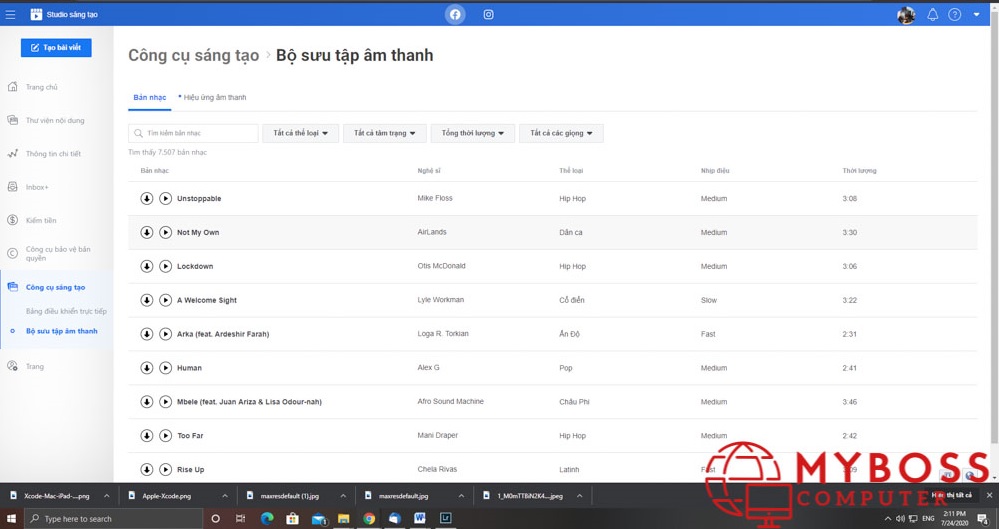Expand the Tổng thời lượng filter
Viewport: 999px width, 529px height.
coord(472,133)
